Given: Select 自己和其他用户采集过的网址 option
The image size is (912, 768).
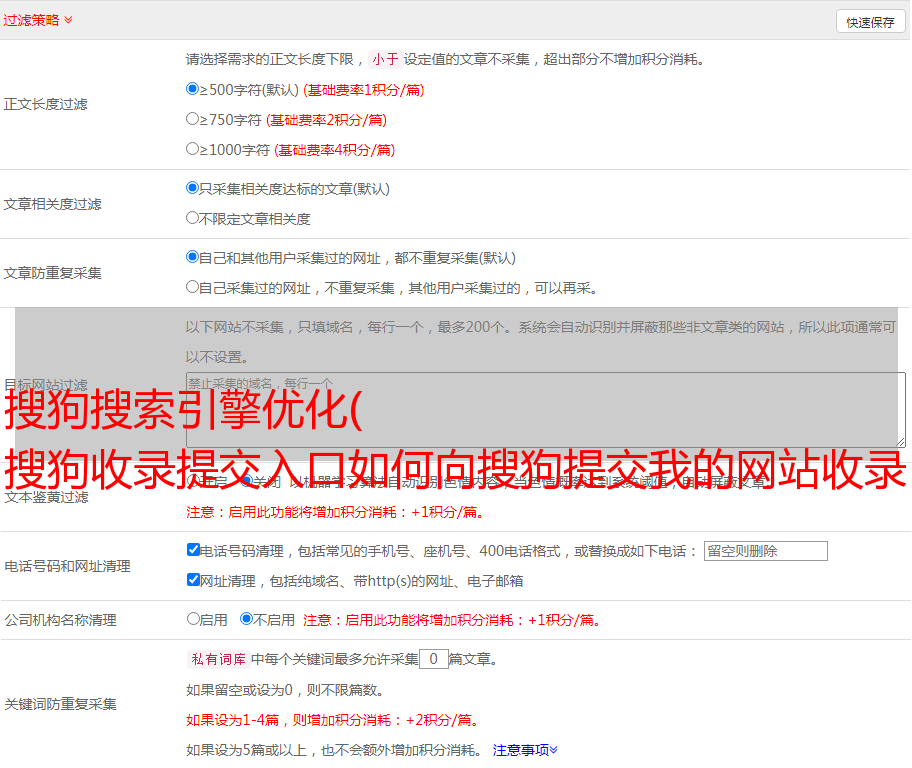Looking at the screenshot, I should tap(192, 257).
